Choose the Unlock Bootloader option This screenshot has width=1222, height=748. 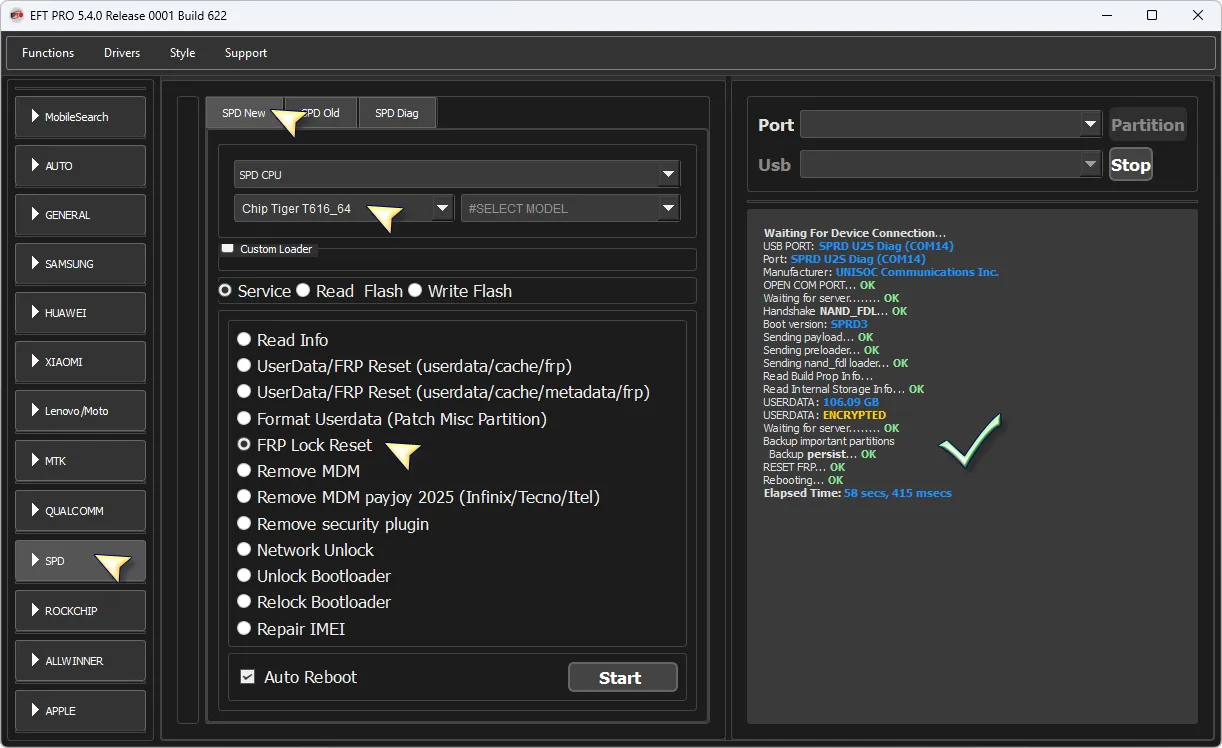244,576
